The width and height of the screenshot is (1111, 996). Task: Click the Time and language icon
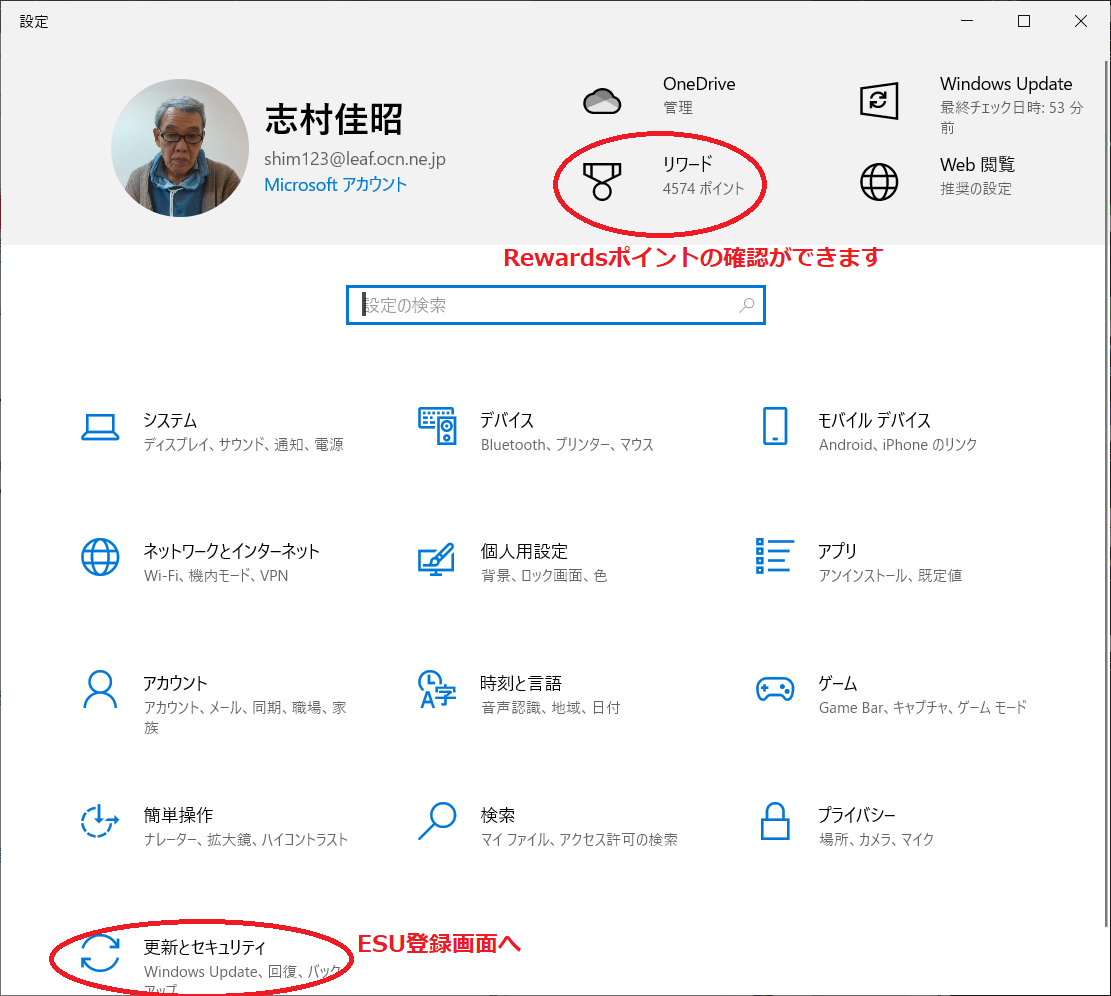(x=437, y=689)
